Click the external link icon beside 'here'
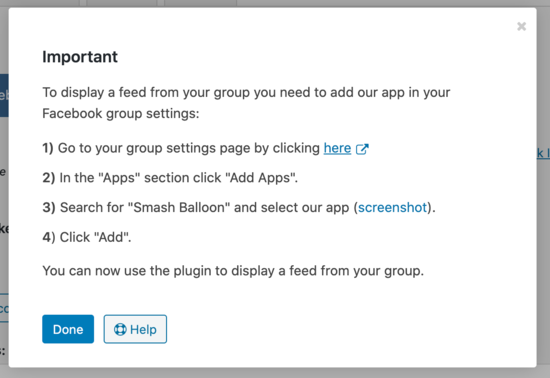Screen dimensions: 550x378 tap(362, 149)
